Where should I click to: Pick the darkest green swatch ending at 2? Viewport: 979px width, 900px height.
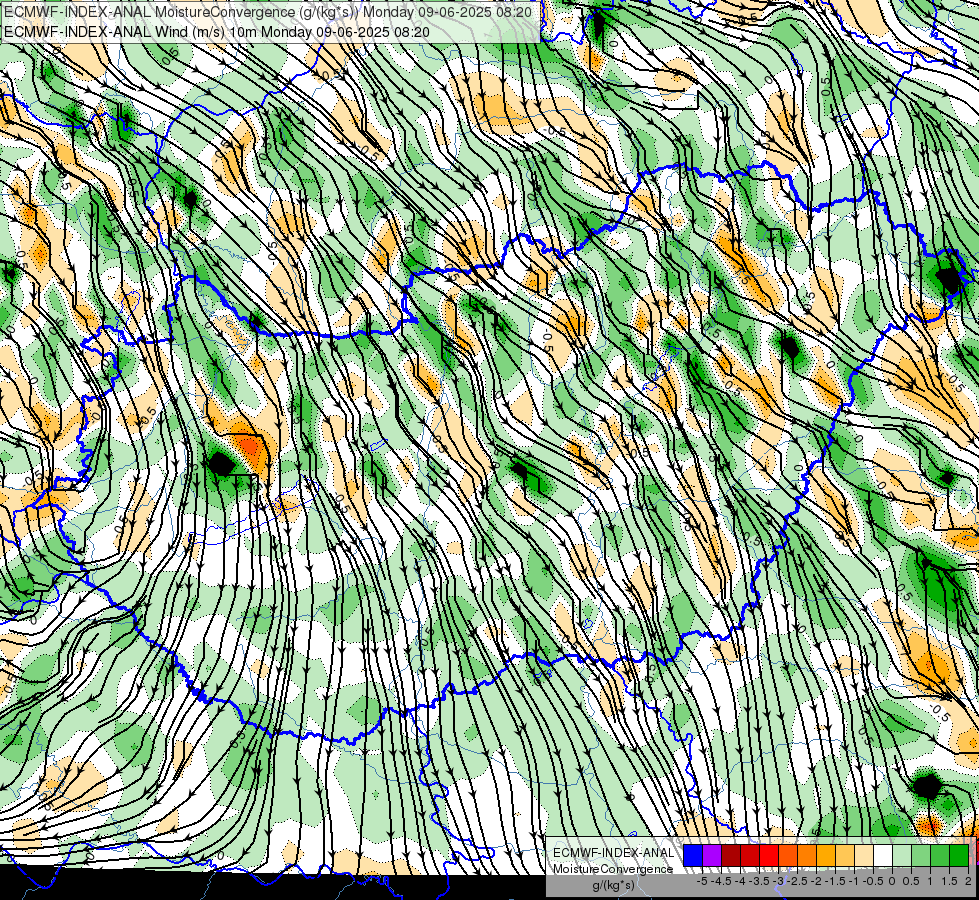[x=959, y=856]
